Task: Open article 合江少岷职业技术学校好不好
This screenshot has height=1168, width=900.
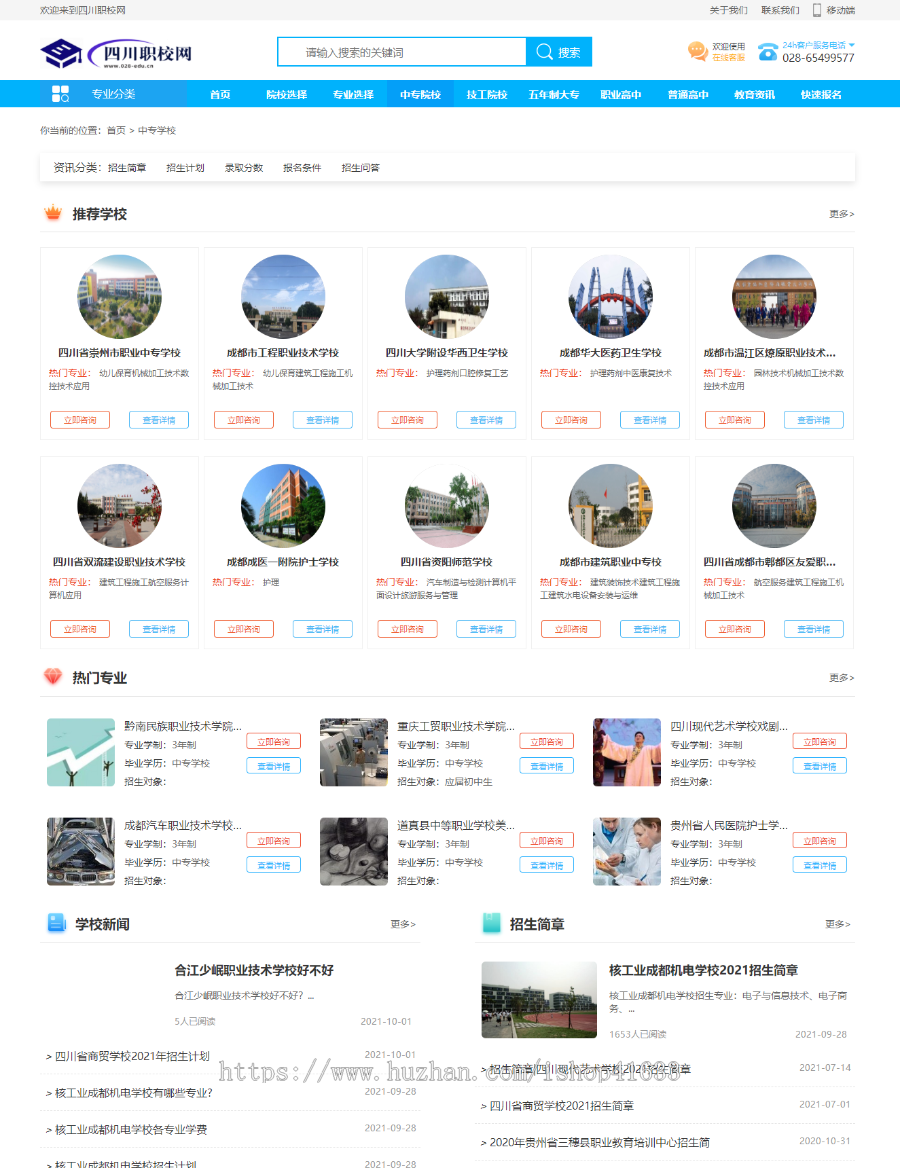Action: pos(254,971)
